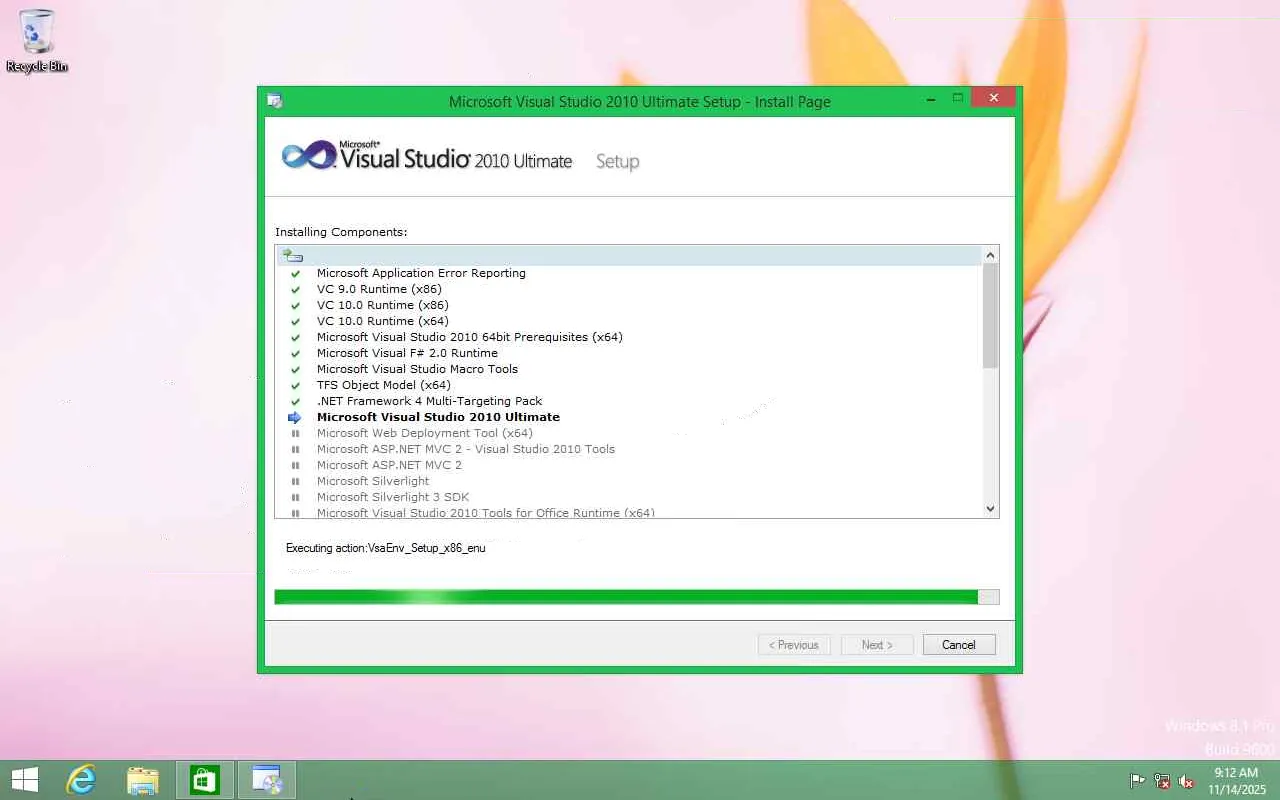Screen dimensions: 1280x800
Task: Select 'Visual Studio 2010 Tools for Office Runtime' text
Action: click(486, 512)
